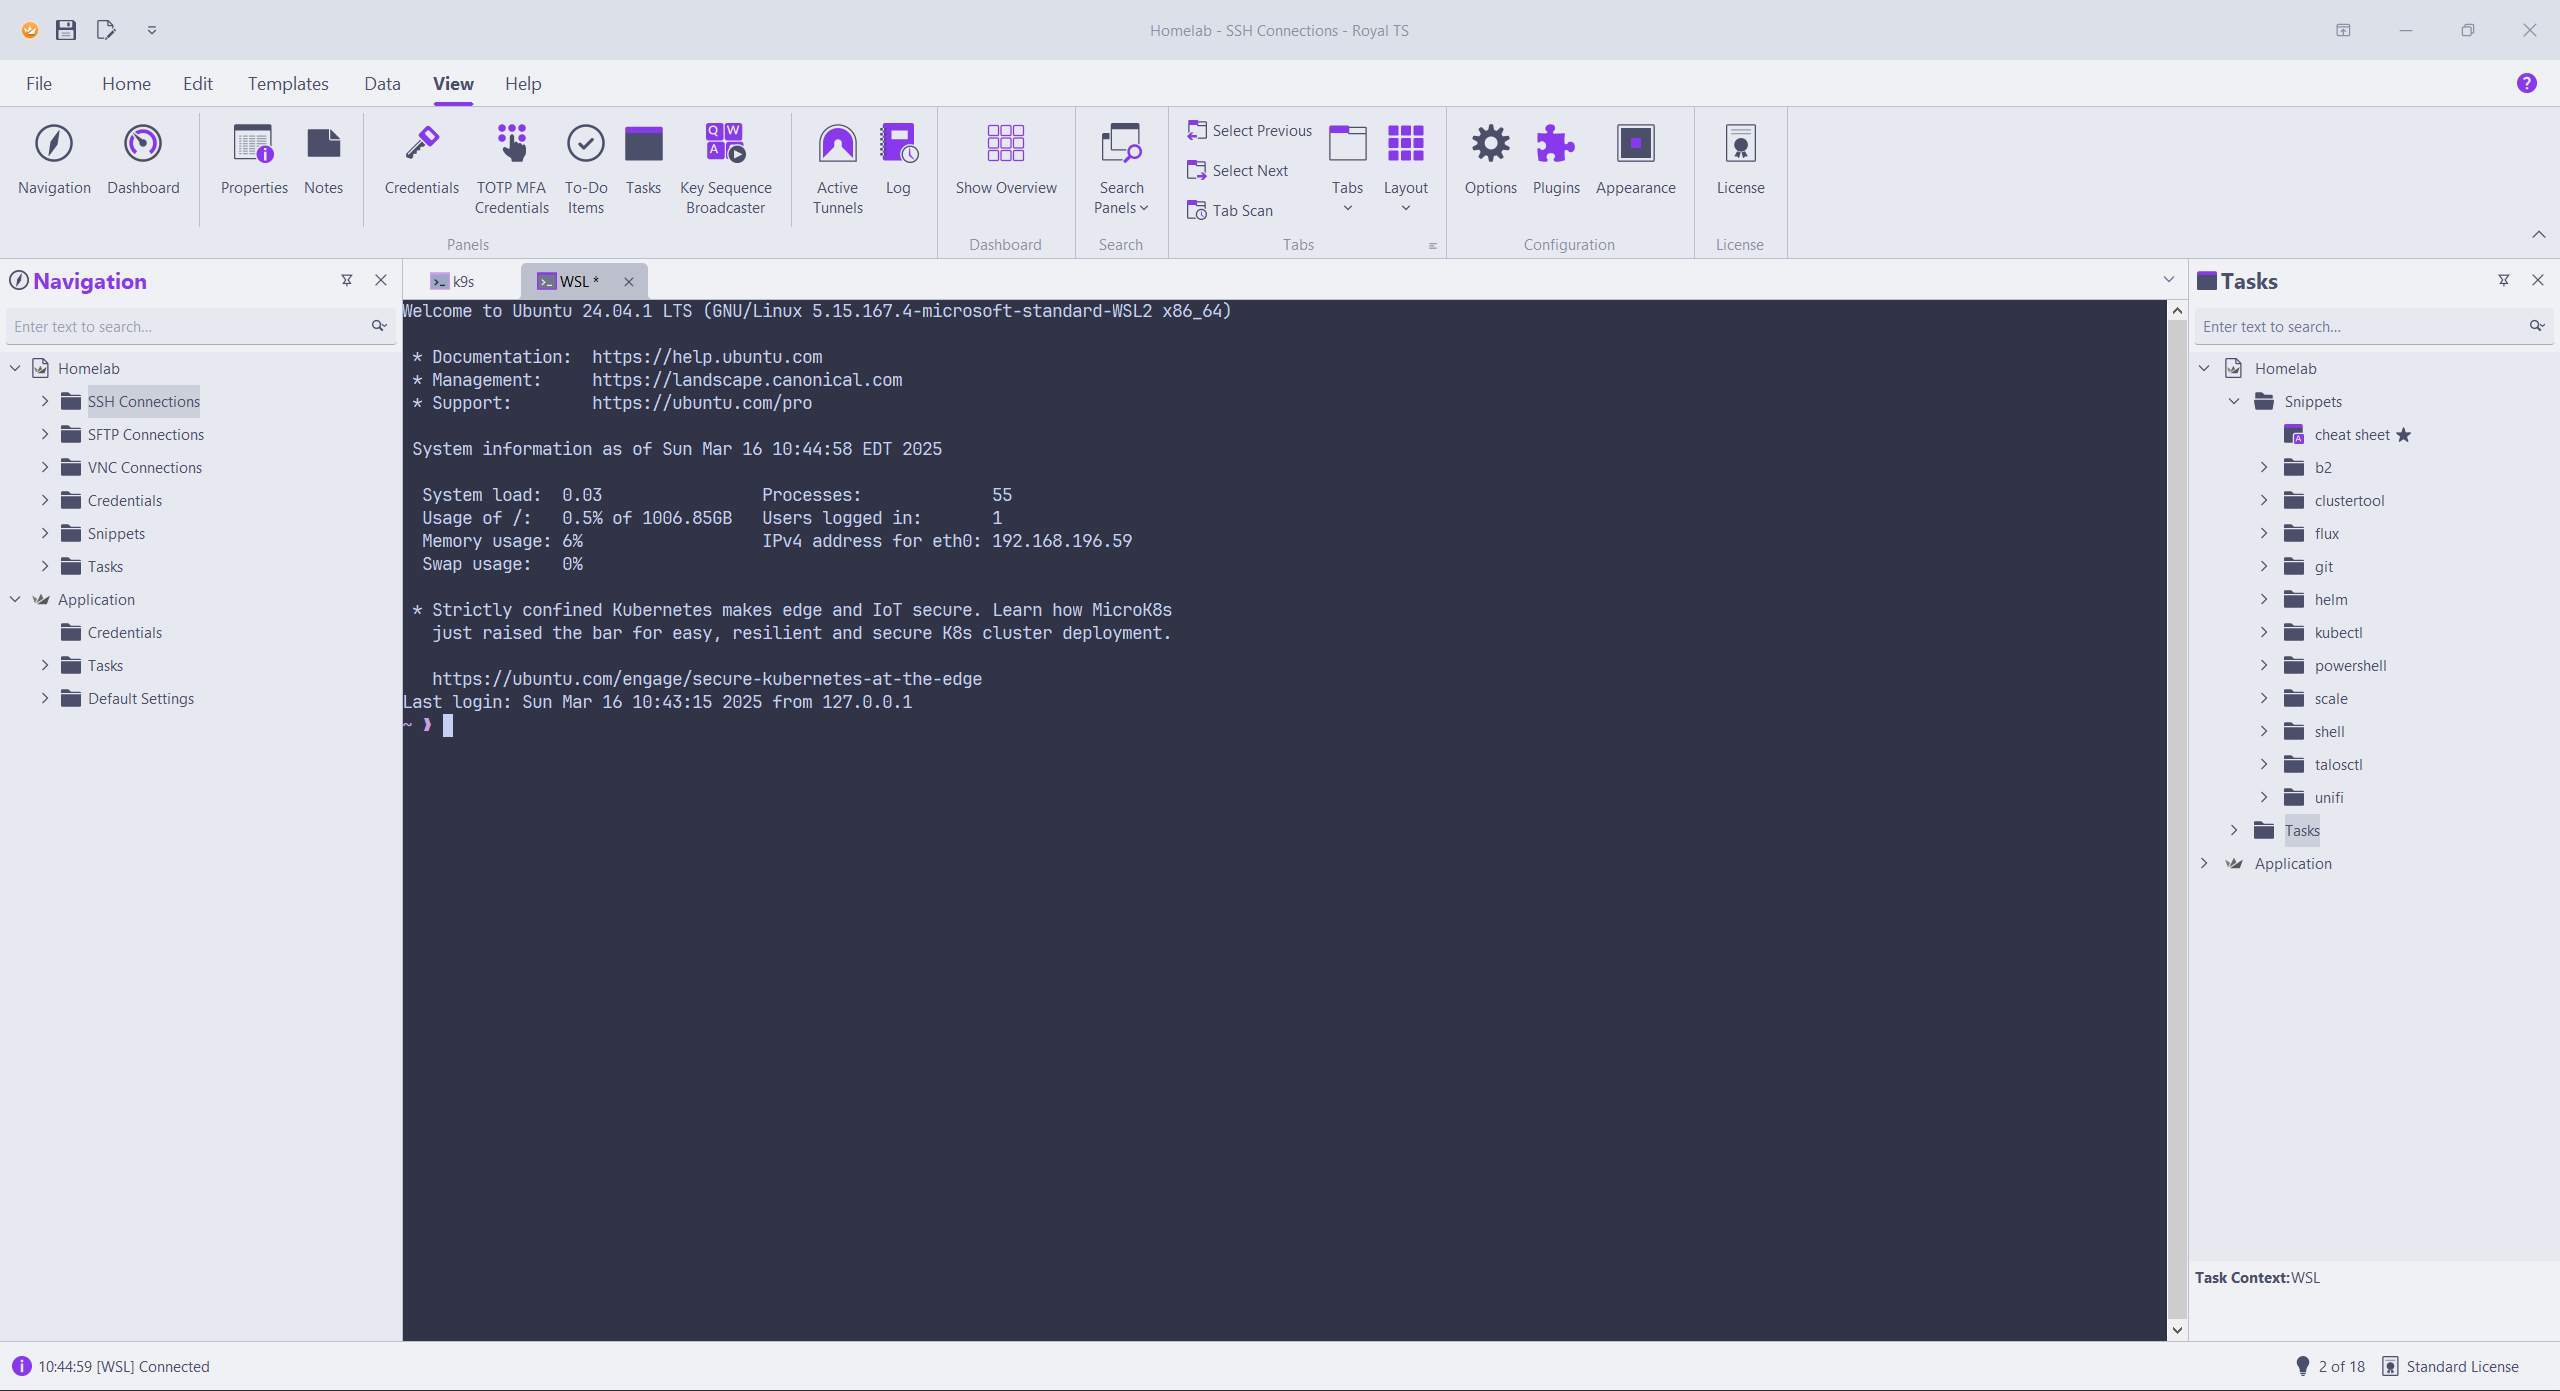Open the Layout dropdown
The width and height of the screenshot is (2560, 1391).
[x=1405, y=170]
